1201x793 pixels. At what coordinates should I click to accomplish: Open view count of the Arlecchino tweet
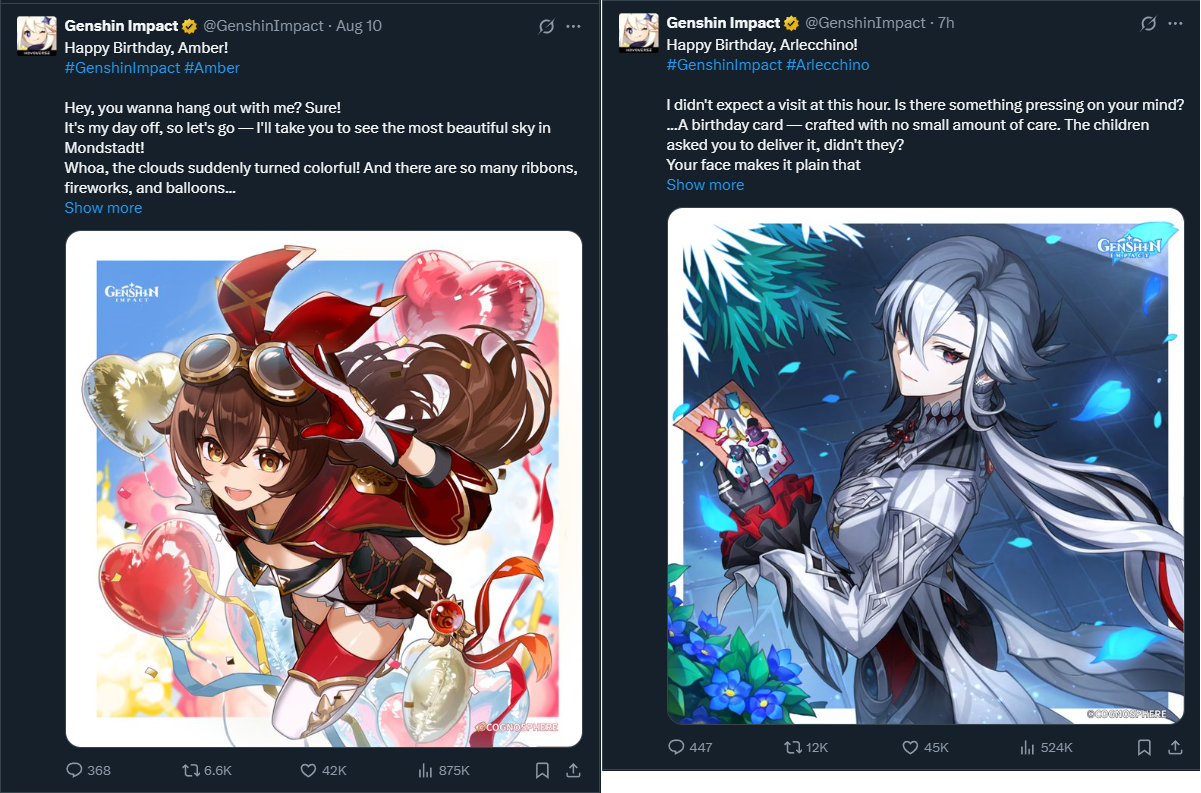[x=1046, y=747]
